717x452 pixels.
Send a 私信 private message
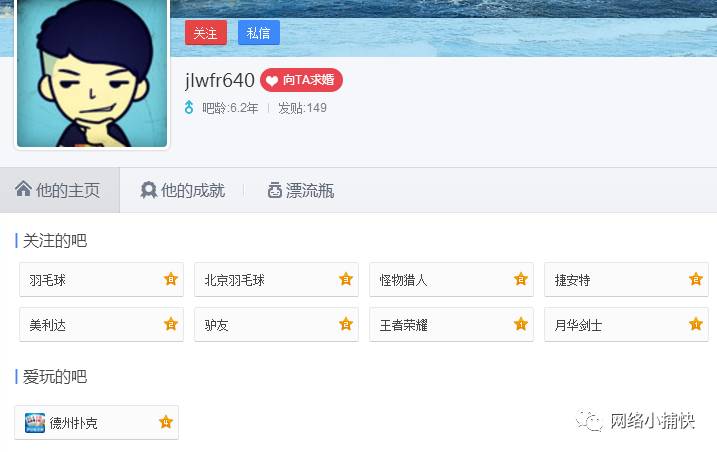pyautogui.click(x=259, y=33)
